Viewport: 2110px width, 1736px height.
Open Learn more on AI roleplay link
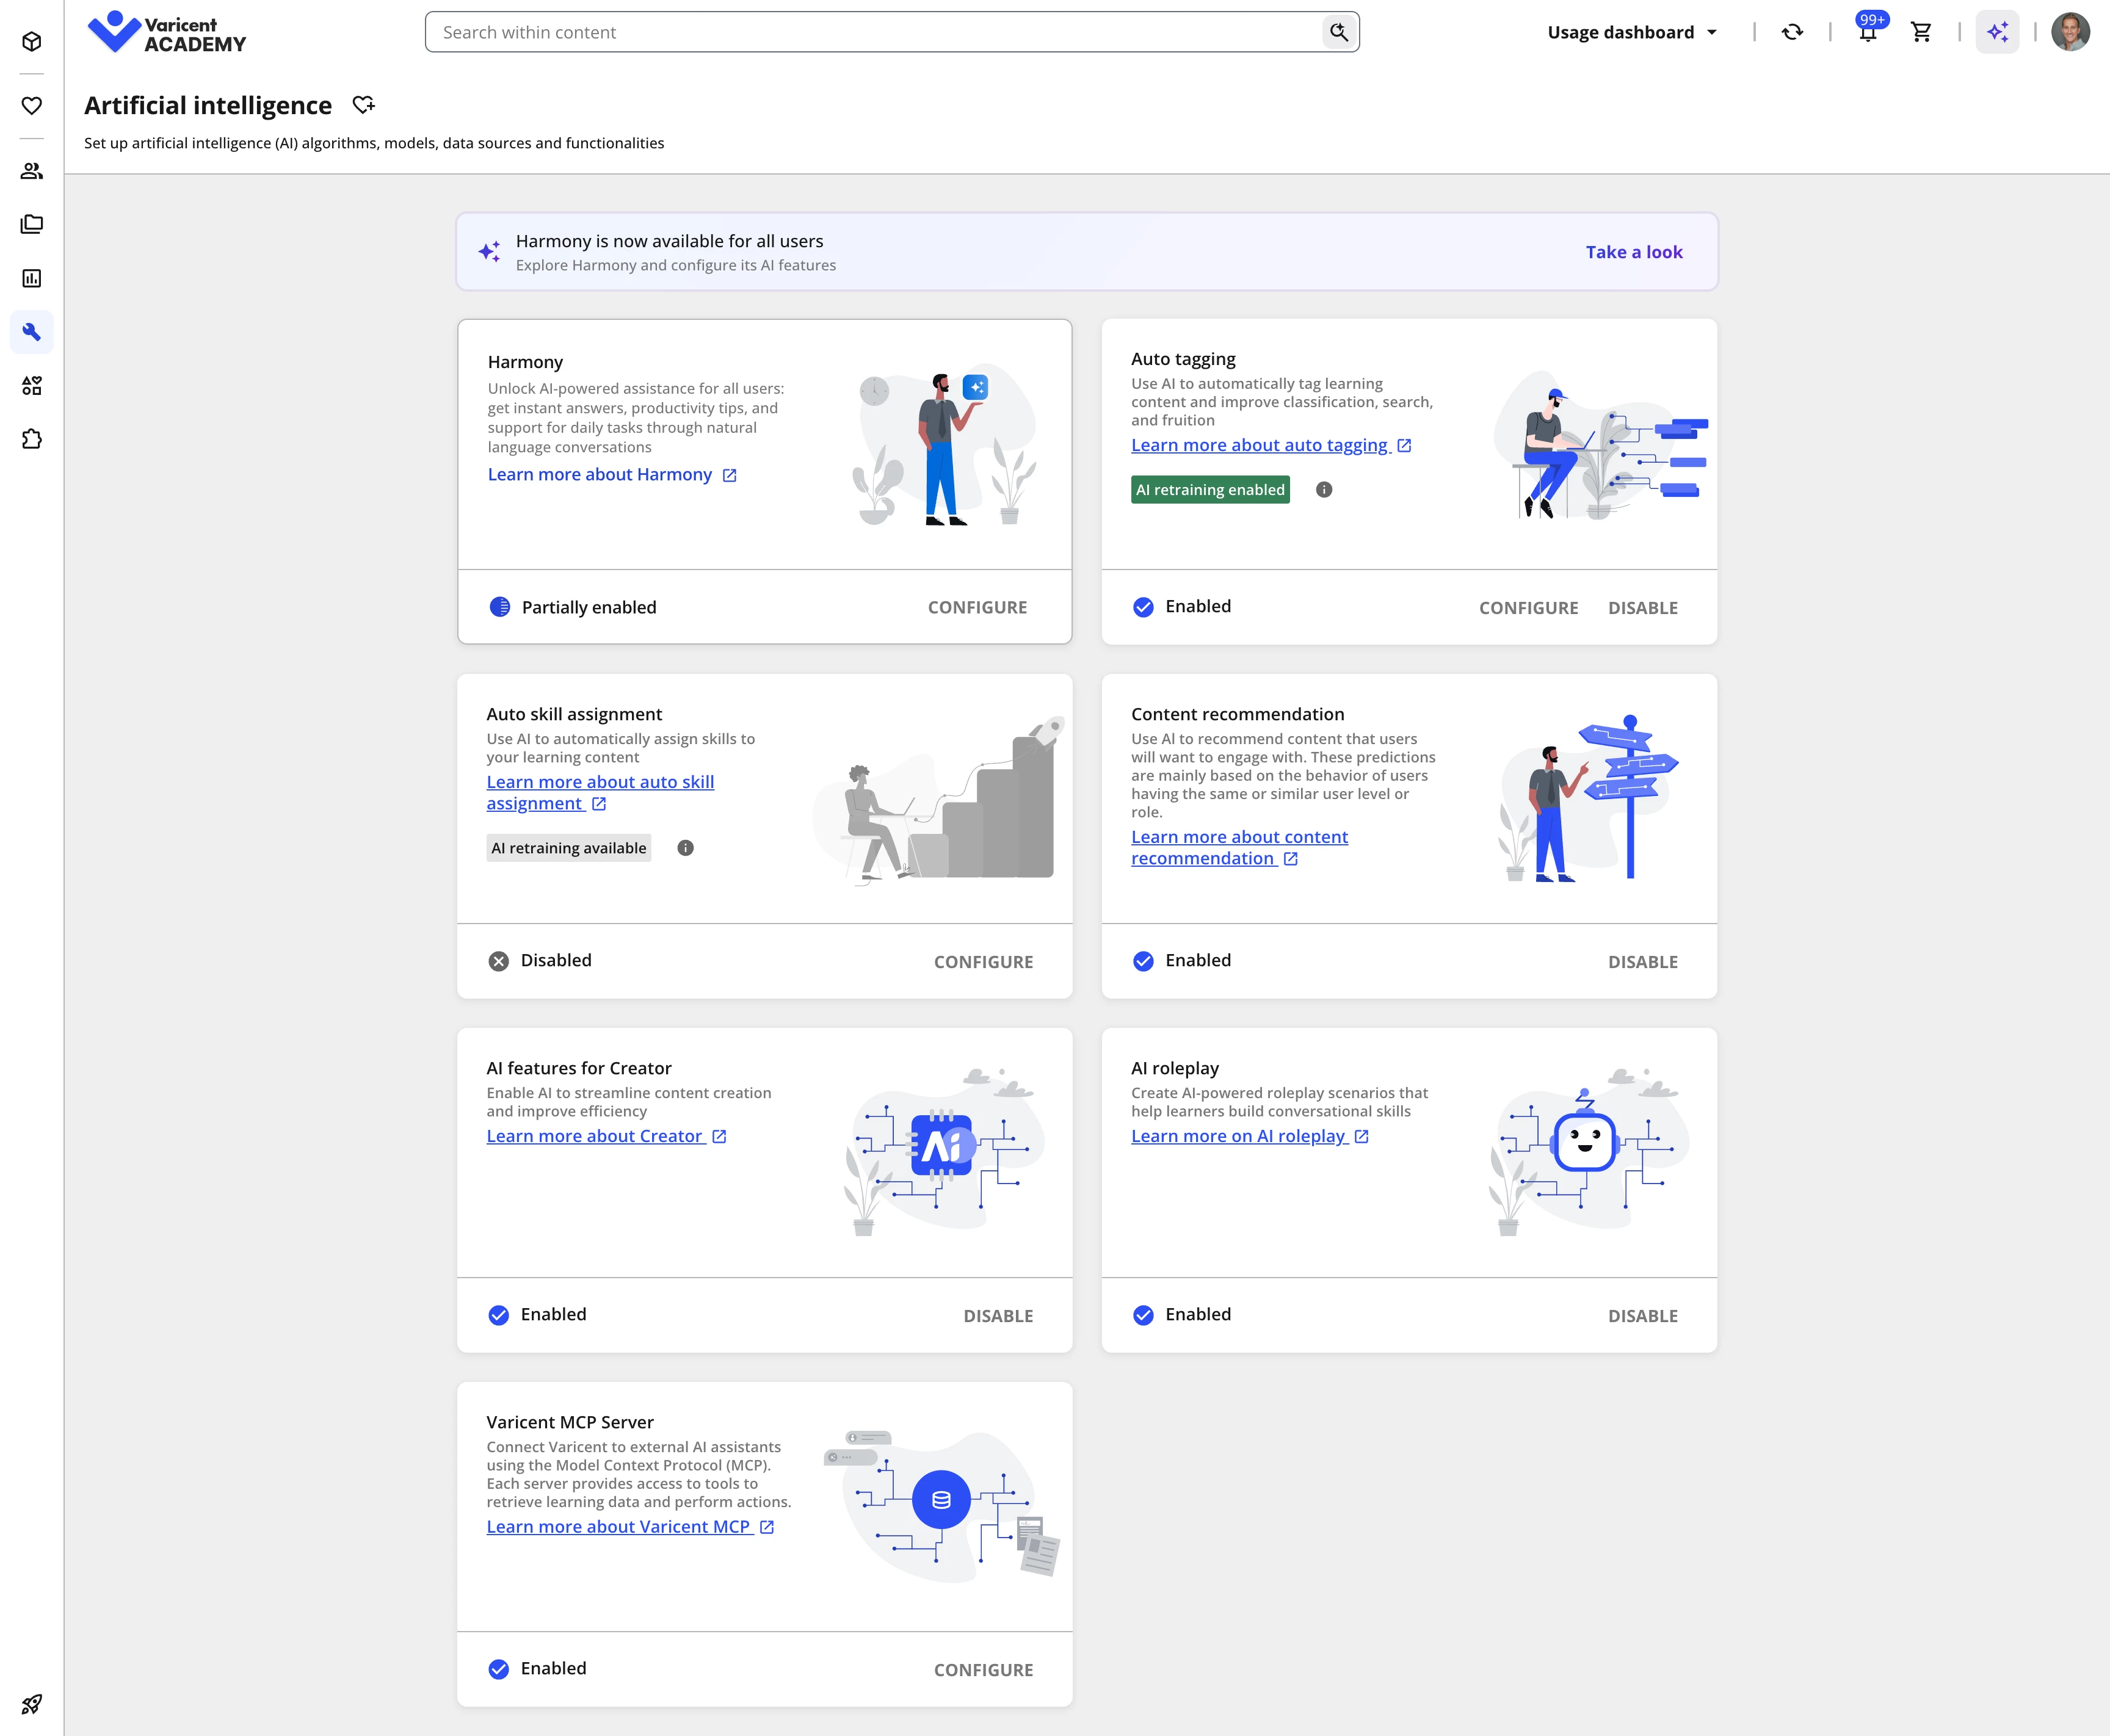[1250, 1136]
